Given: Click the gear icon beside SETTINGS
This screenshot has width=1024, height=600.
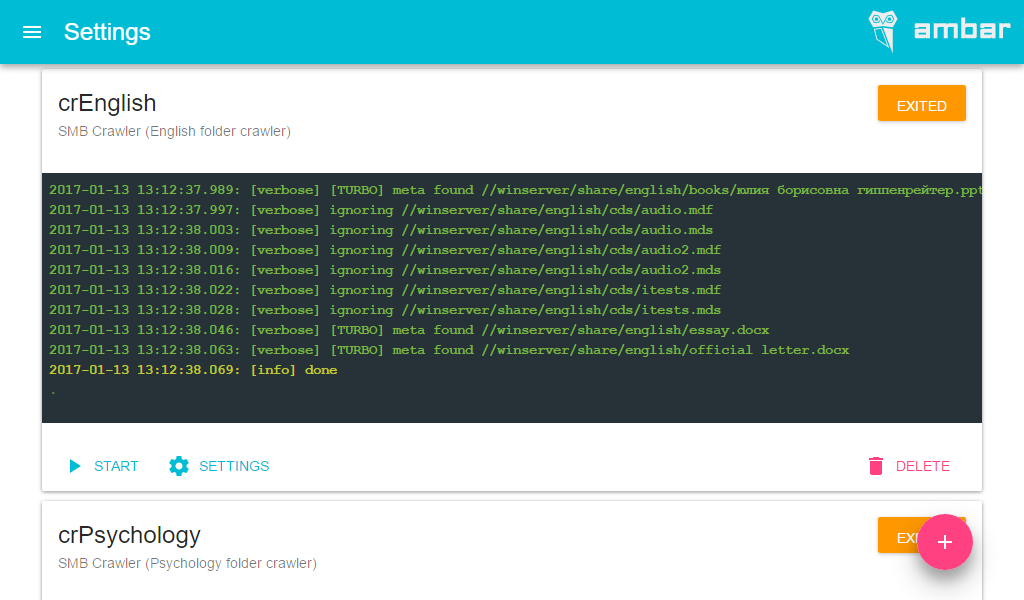Looking at the screenshot, I should (179, 466).
